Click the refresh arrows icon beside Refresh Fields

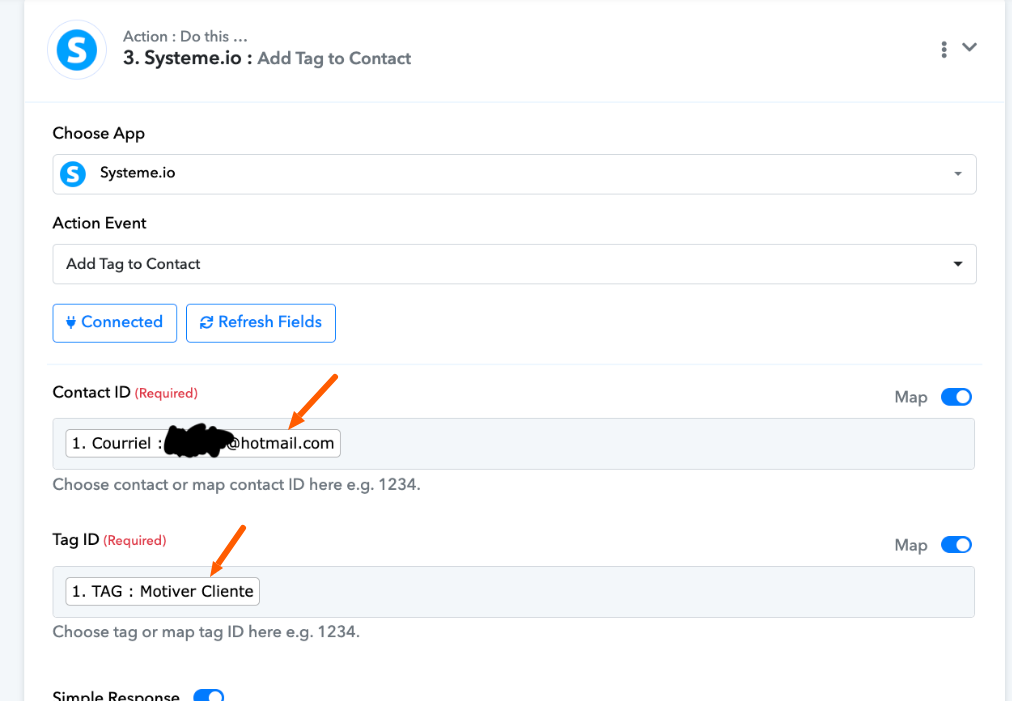coord(206,322)
